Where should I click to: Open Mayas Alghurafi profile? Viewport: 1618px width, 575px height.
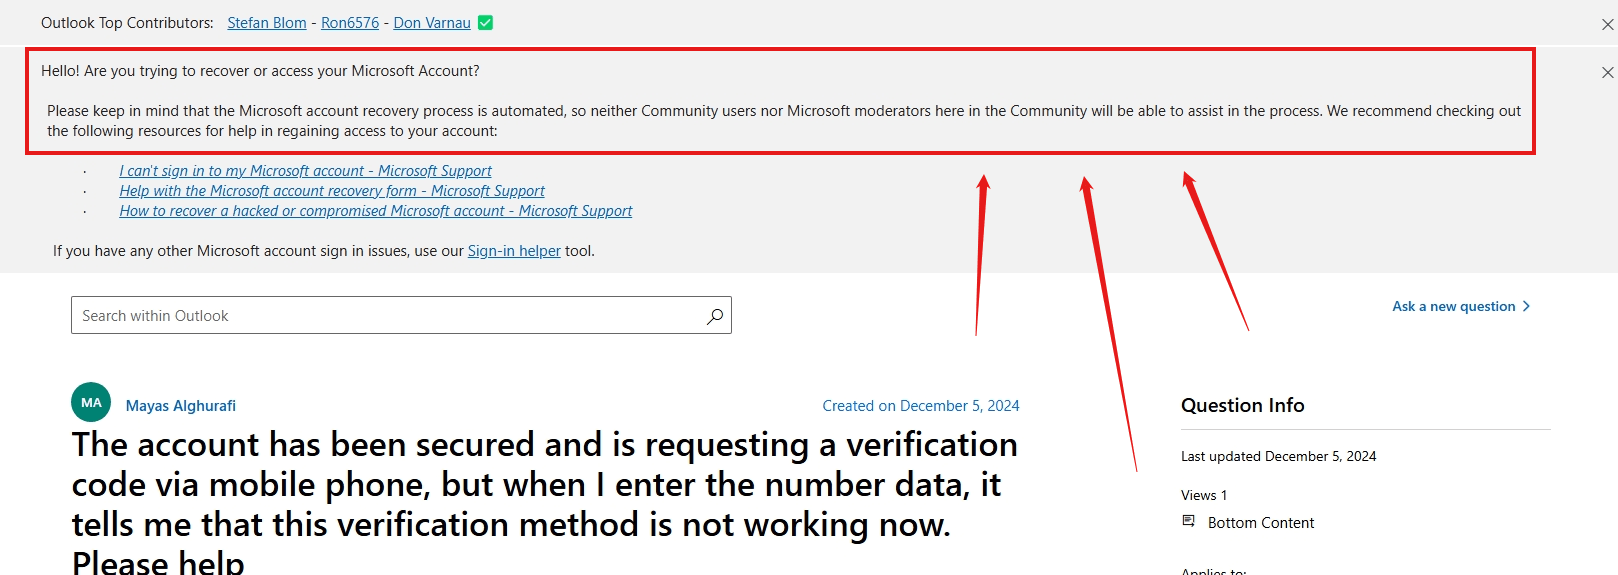[x=181, y=406]
